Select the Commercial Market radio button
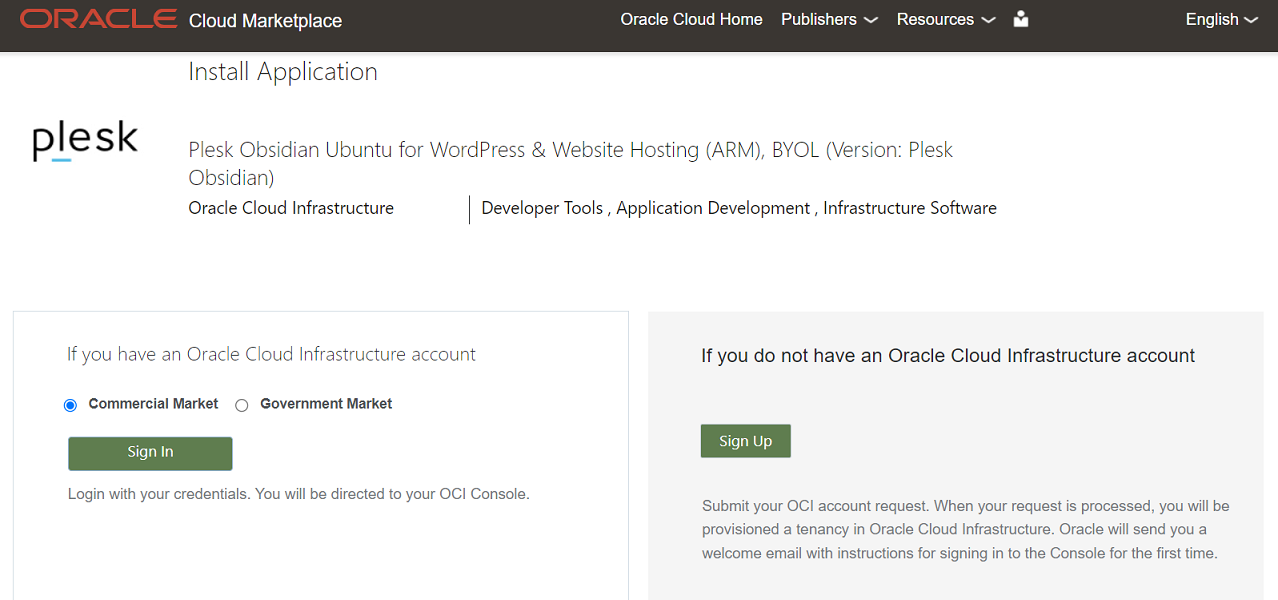Image resolution: width=1278 pixels, height=600 pixels. click(70, 404)
